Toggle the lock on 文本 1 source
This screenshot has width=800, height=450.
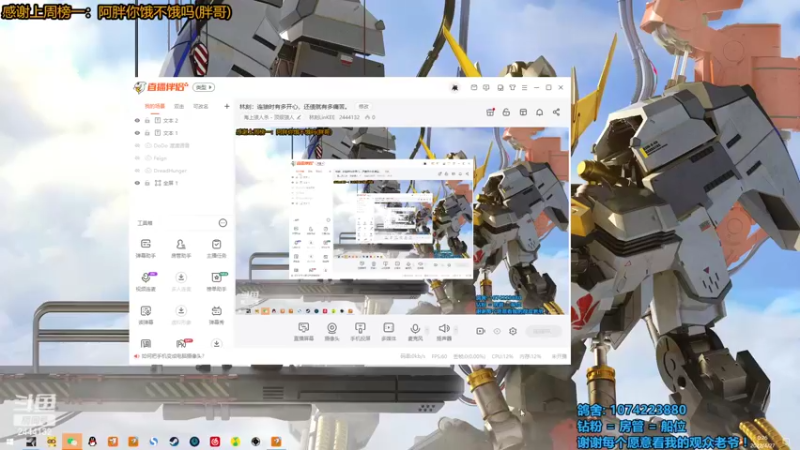(147, 133)
